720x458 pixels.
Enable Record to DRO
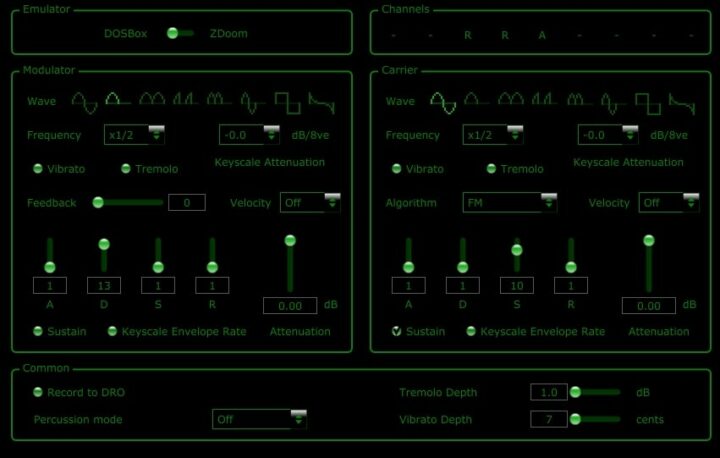38,392
